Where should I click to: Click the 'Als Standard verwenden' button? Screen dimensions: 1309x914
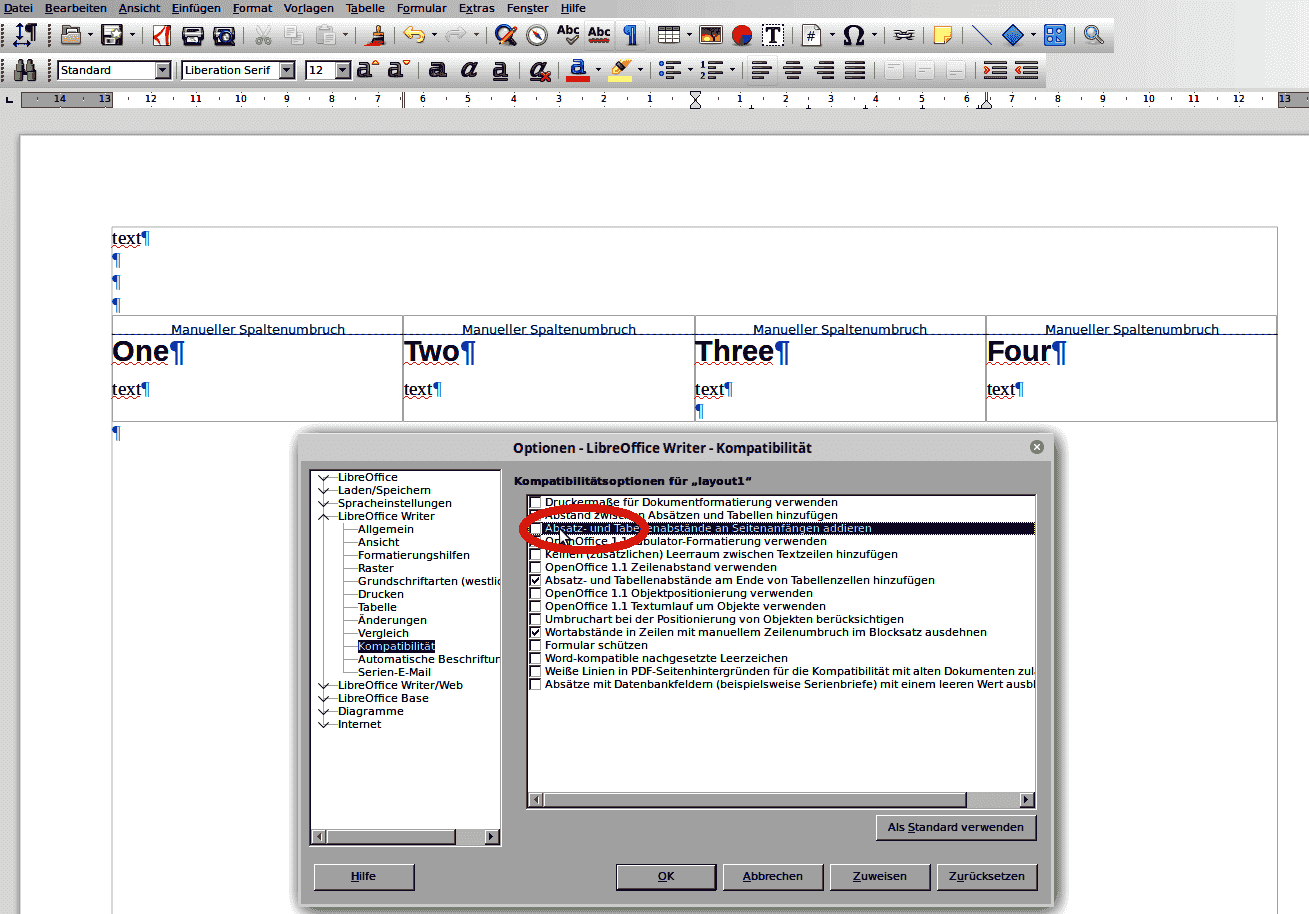[x=956, y=828]
